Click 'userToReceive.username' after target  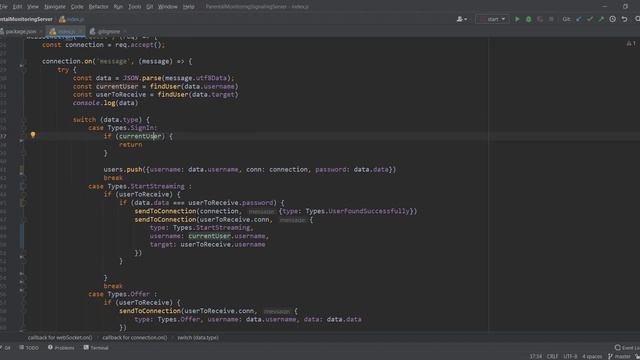(x=223, y=244)
